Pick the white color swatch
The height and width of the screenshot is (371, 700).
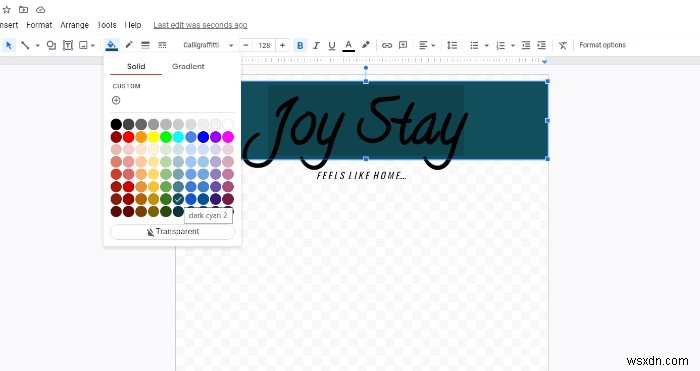click(x=228, y=124)
